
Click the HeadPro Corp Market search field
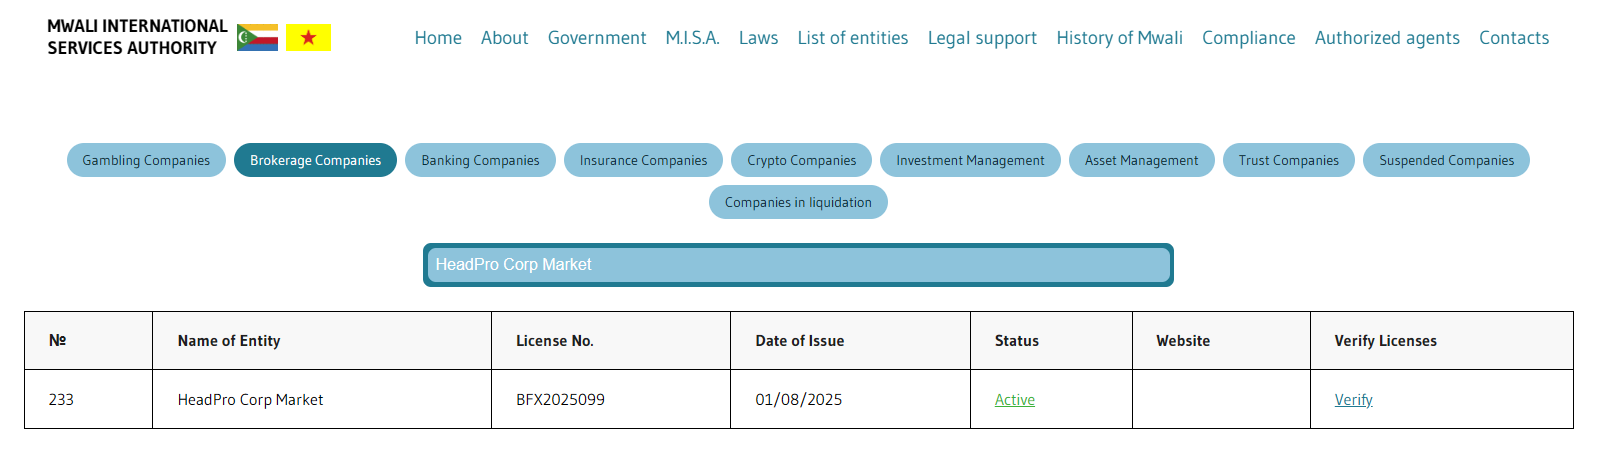coord(798,265)
